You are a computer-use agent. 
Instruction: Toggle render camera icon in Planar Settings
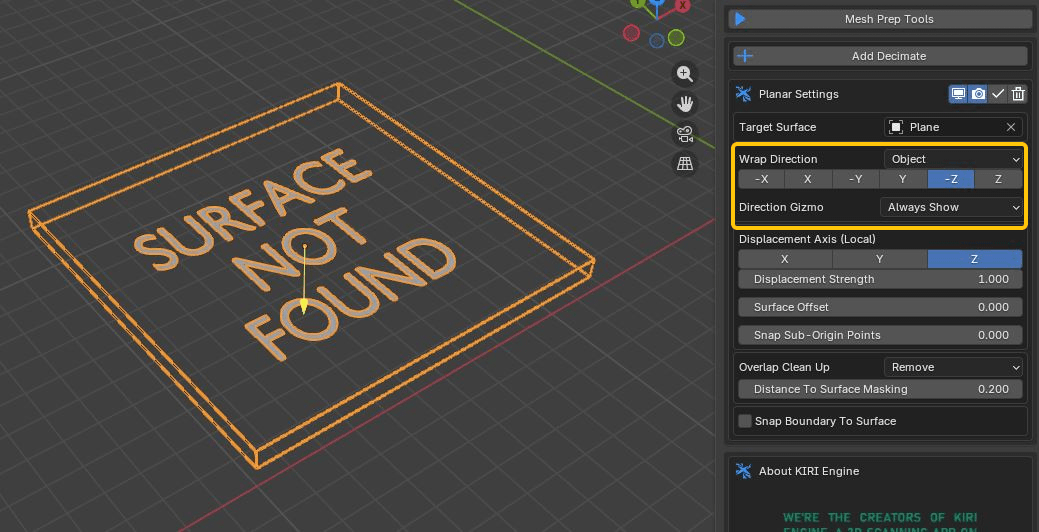[x=978, y=94]
